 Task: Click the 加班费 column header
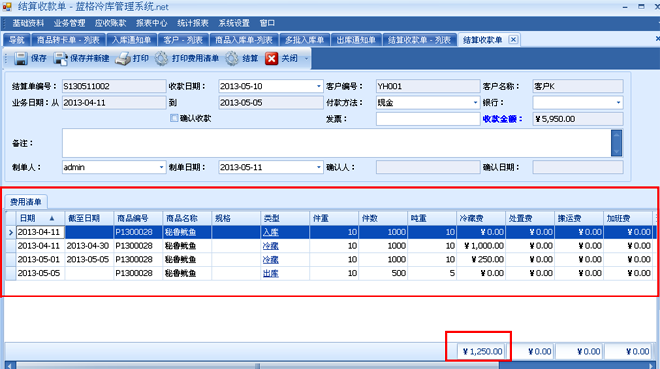pyautogui.click(x=628, y=218)
